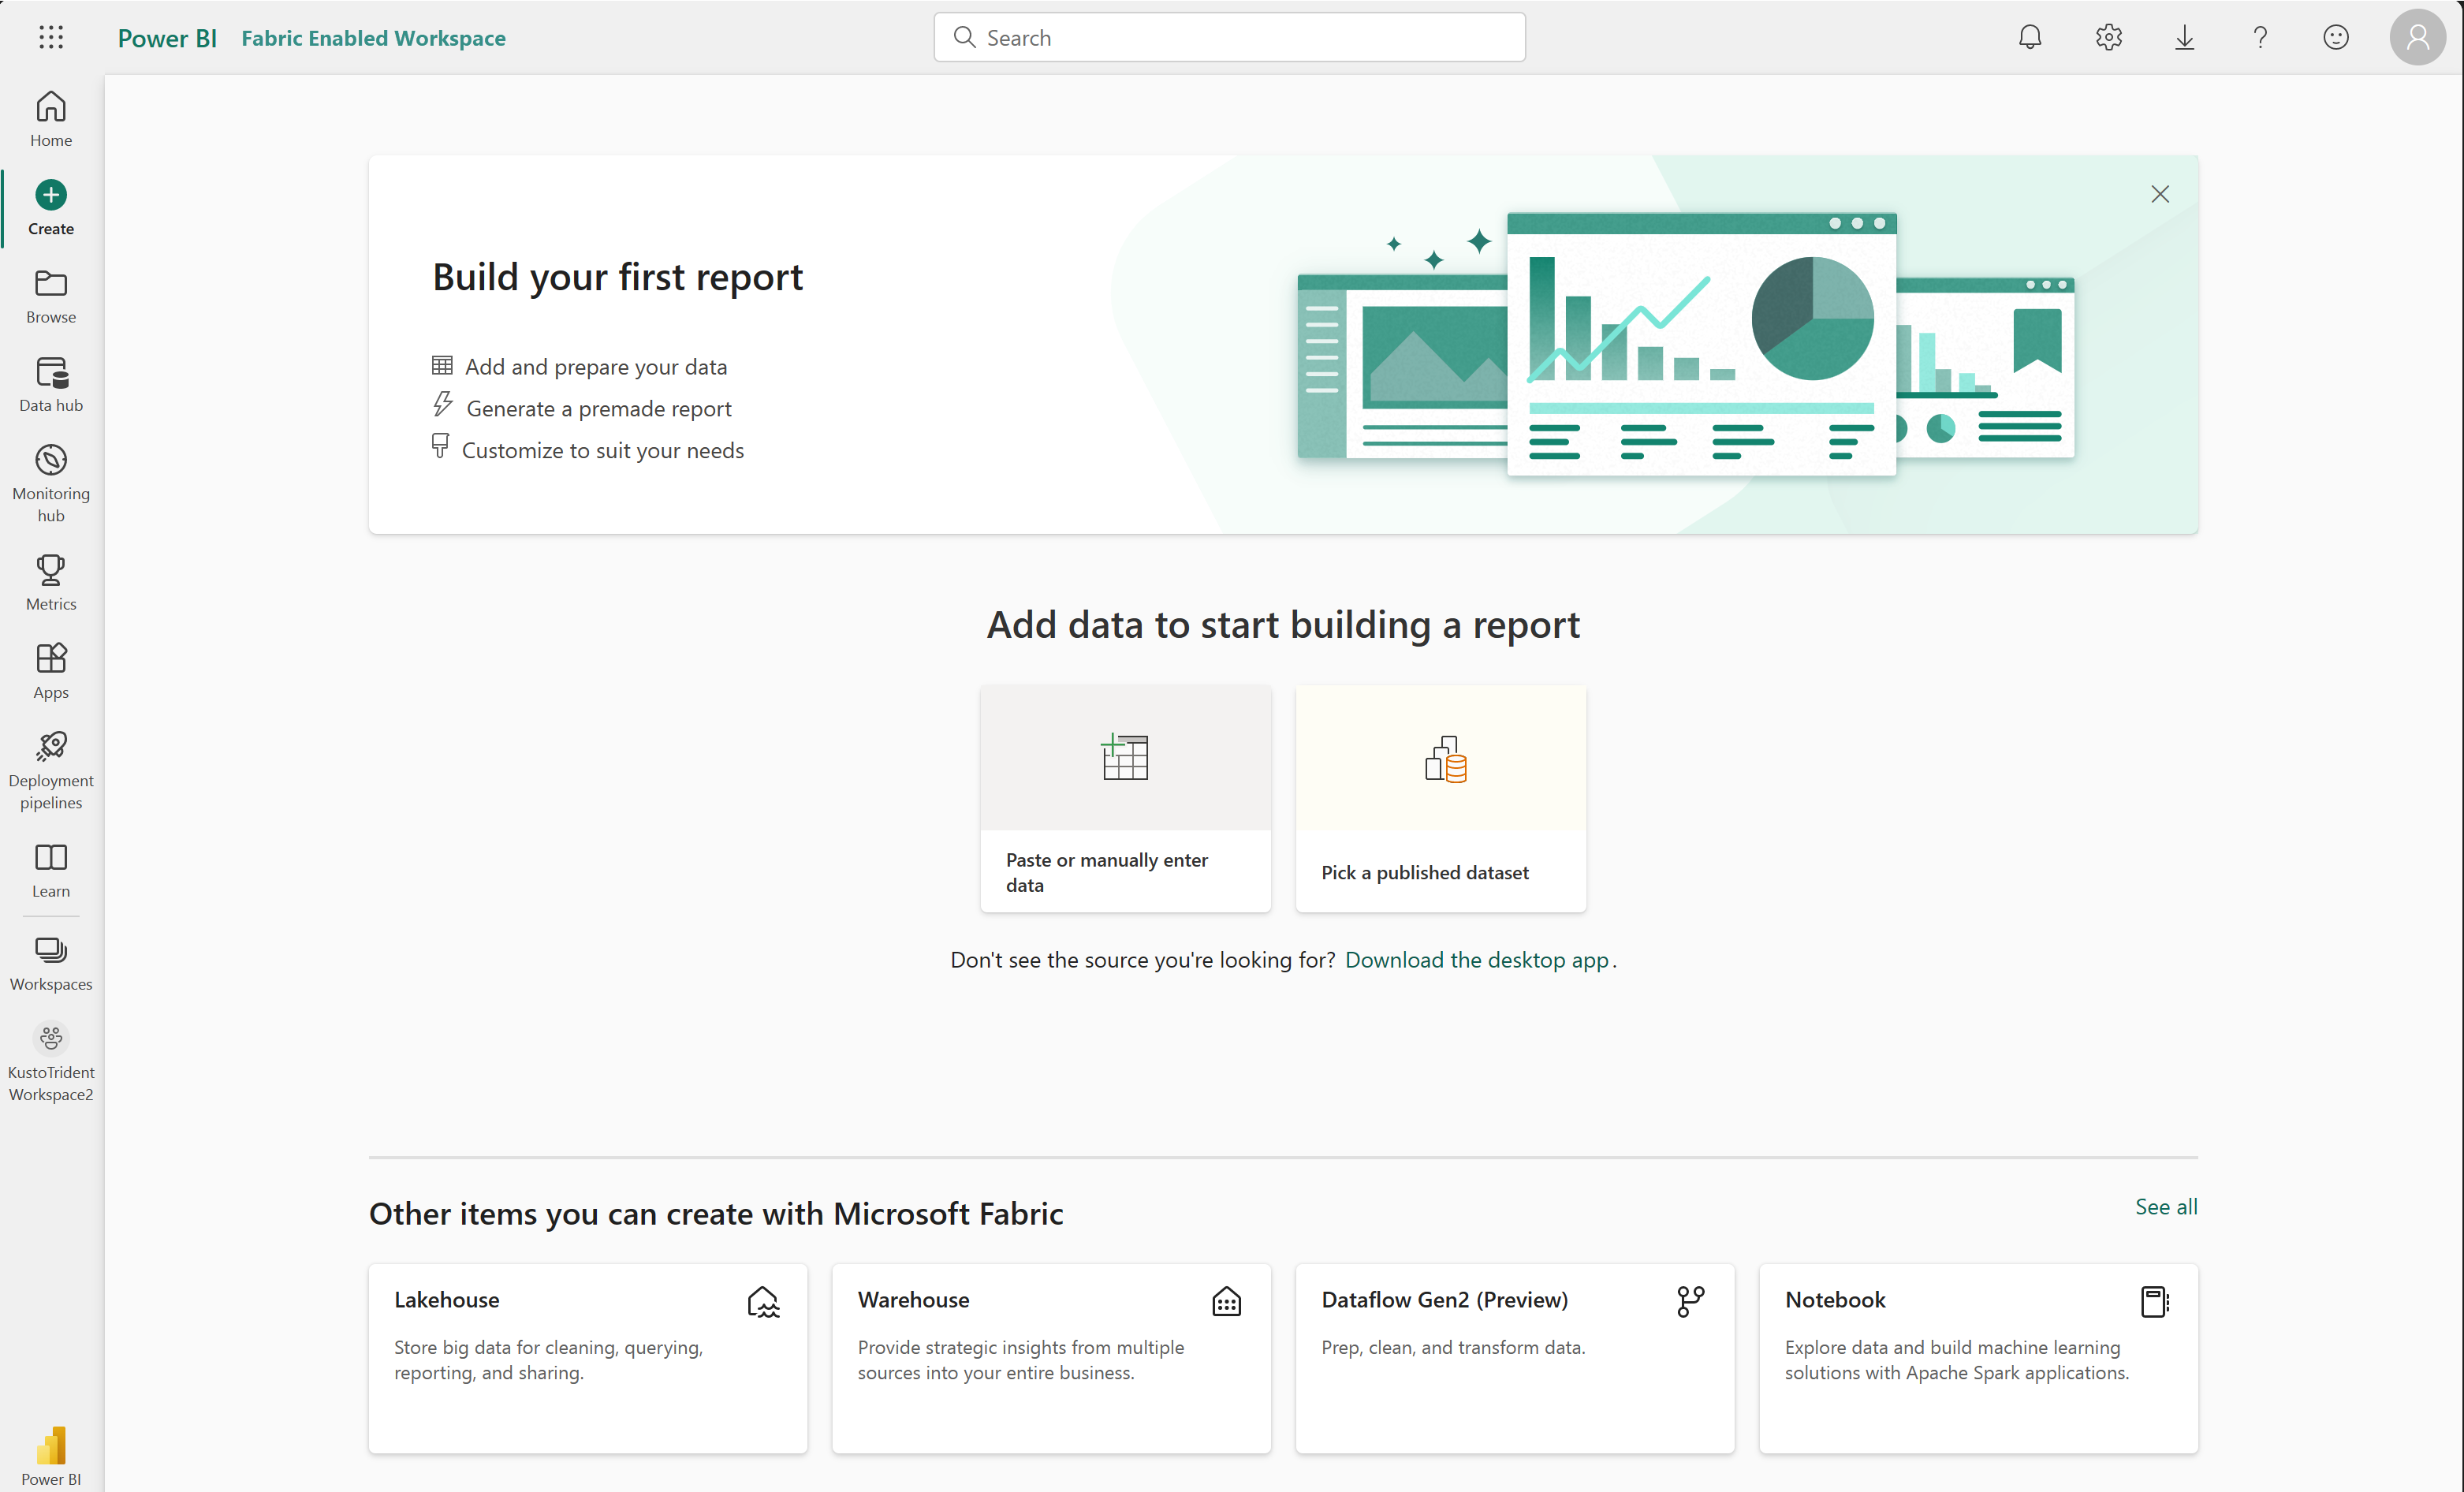
Task: Create a Lakehouse item
Action: pyautogui.click(x=588, y=1358)
